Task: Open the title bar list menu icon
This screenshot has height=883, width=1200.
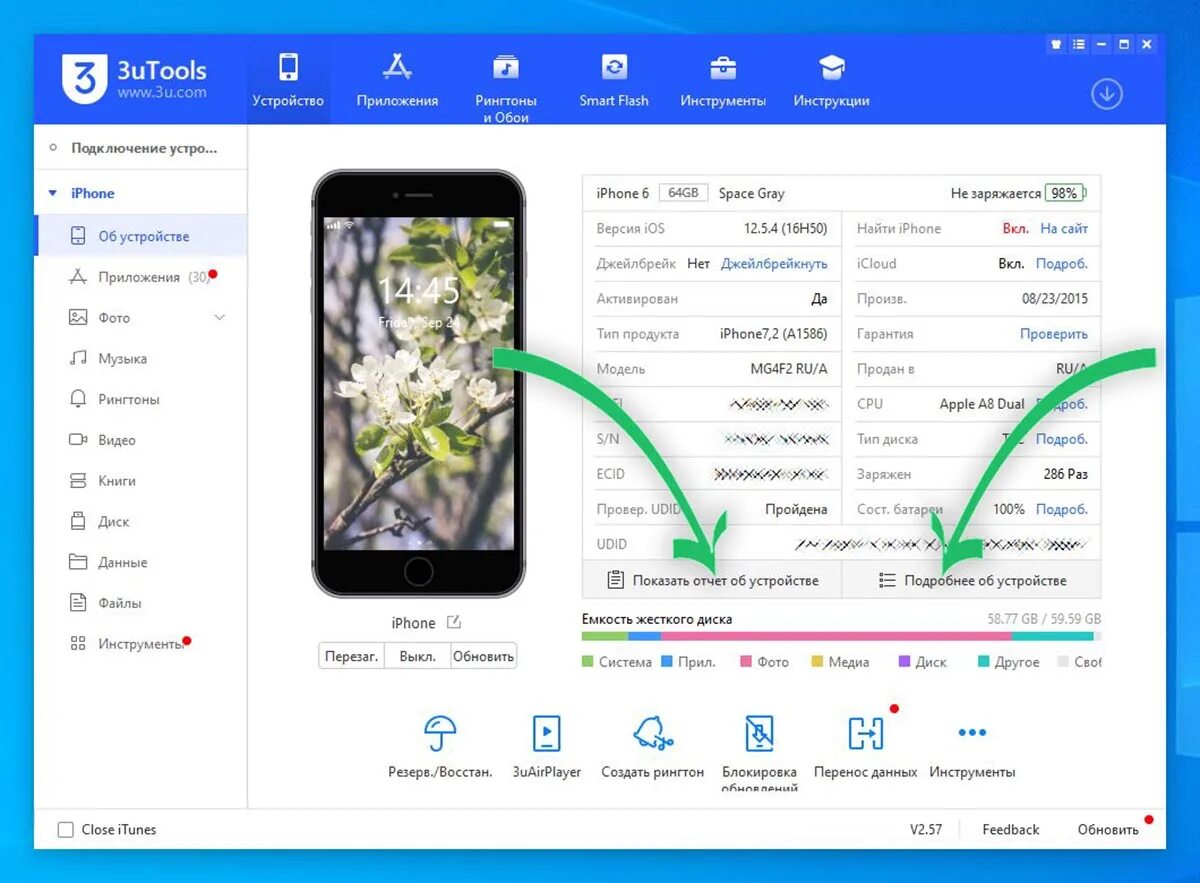Action: coord(1079,44)
